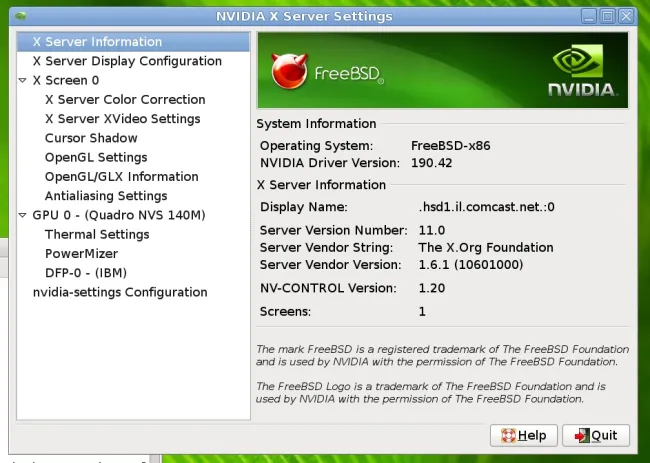
Task: Open Thermal Settings
Action: coord(97,234)
